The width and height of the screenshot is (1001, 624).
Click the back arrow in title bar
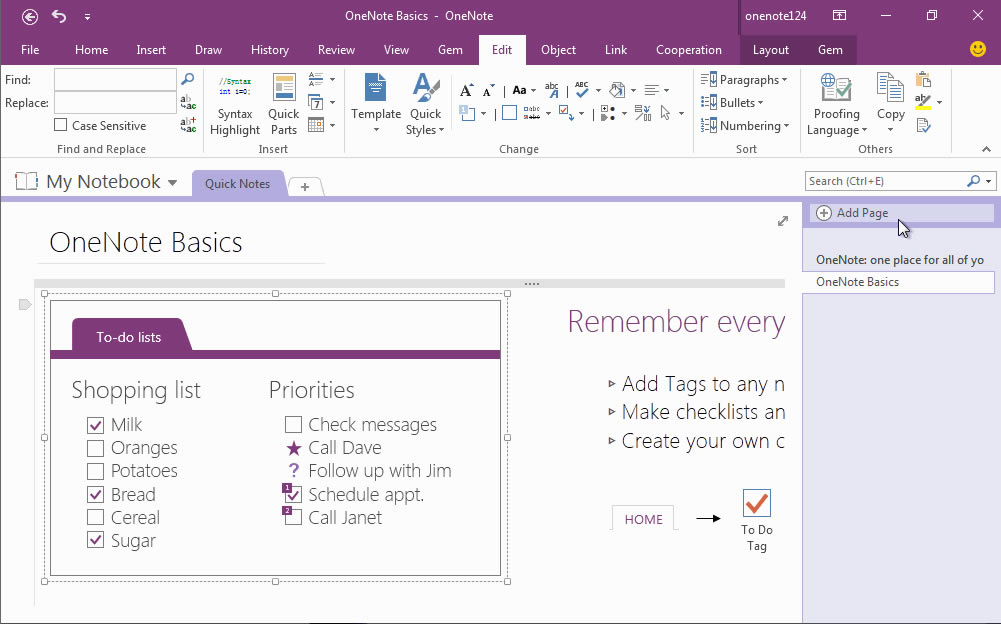[30, 16]
